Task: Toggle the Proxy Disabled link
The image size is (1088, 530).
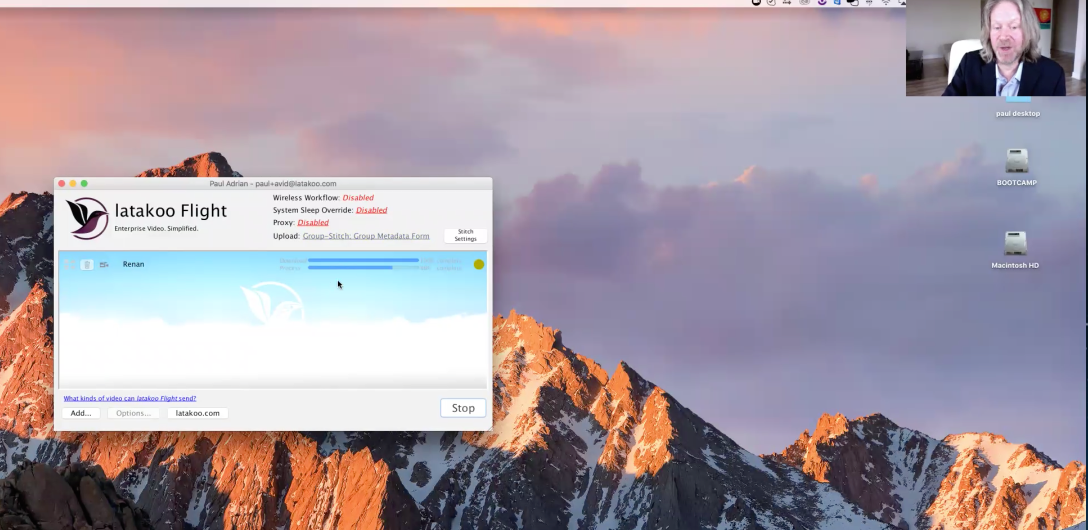Action: [313, 223]
